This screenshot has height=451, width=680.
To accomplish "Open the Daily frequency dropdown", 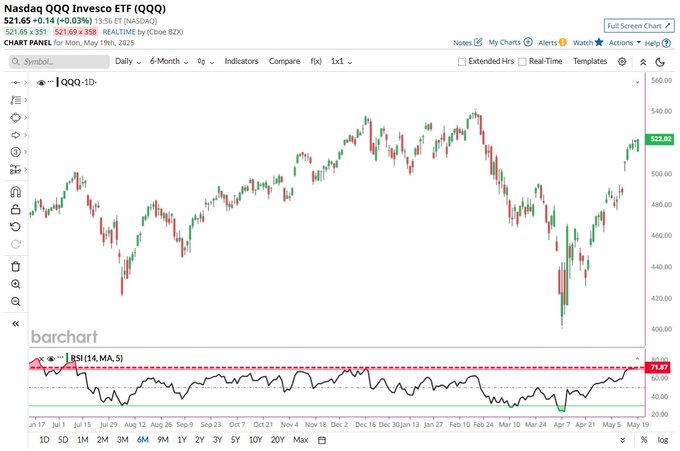I will pyautogui.click(x=128, y=62).
